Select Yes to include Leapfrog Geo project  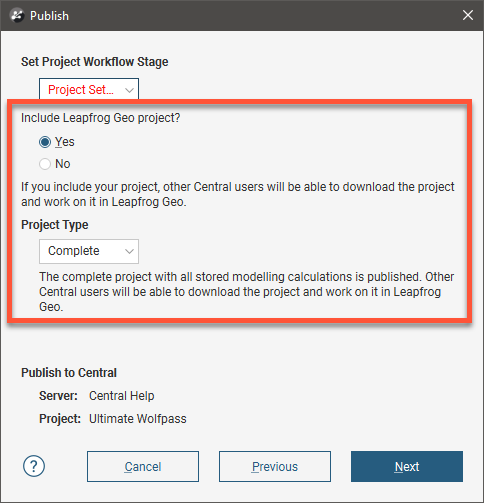point(45,142)
